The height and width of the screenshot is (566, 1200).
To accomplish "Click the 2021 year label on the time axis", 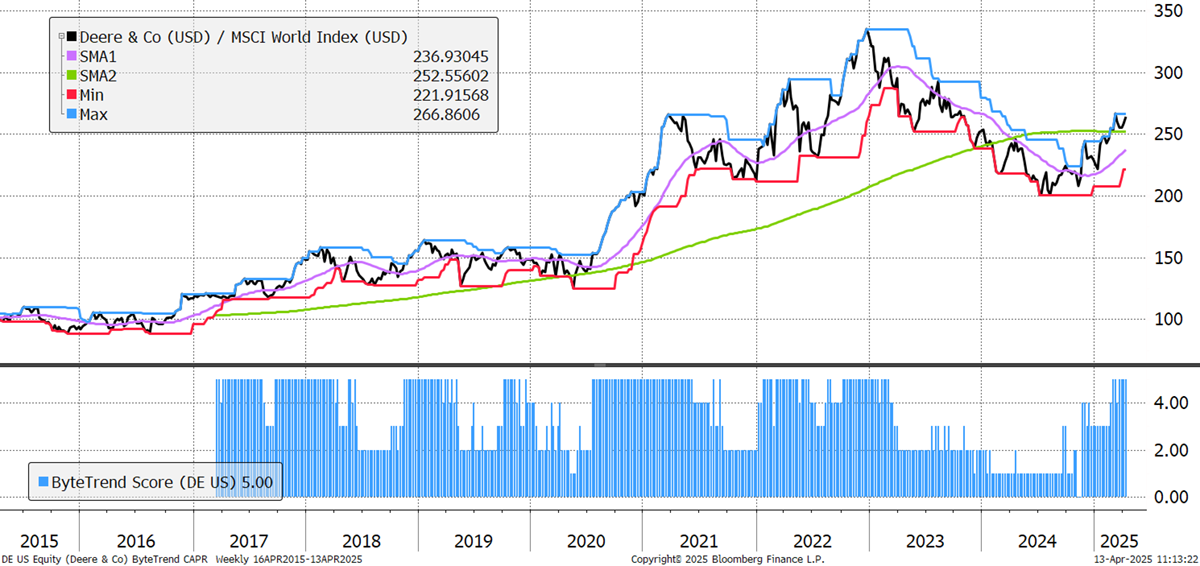I will (699, 541).
